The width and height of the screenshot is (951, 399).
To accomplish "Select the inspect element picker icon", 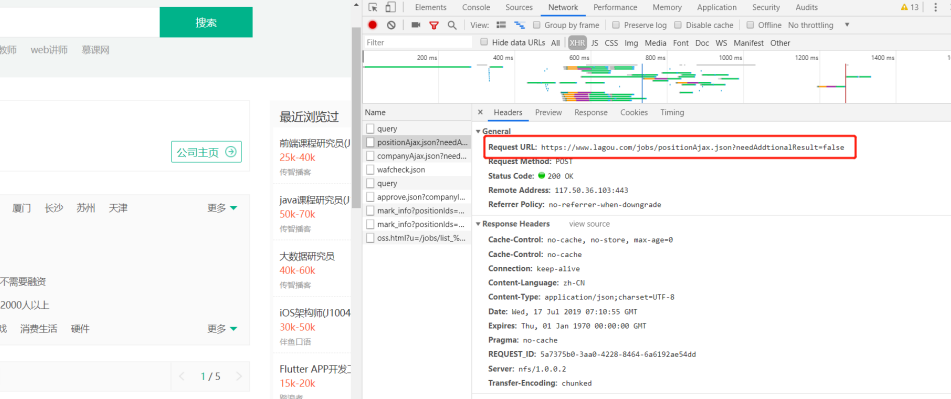I will tap(373, 7).
